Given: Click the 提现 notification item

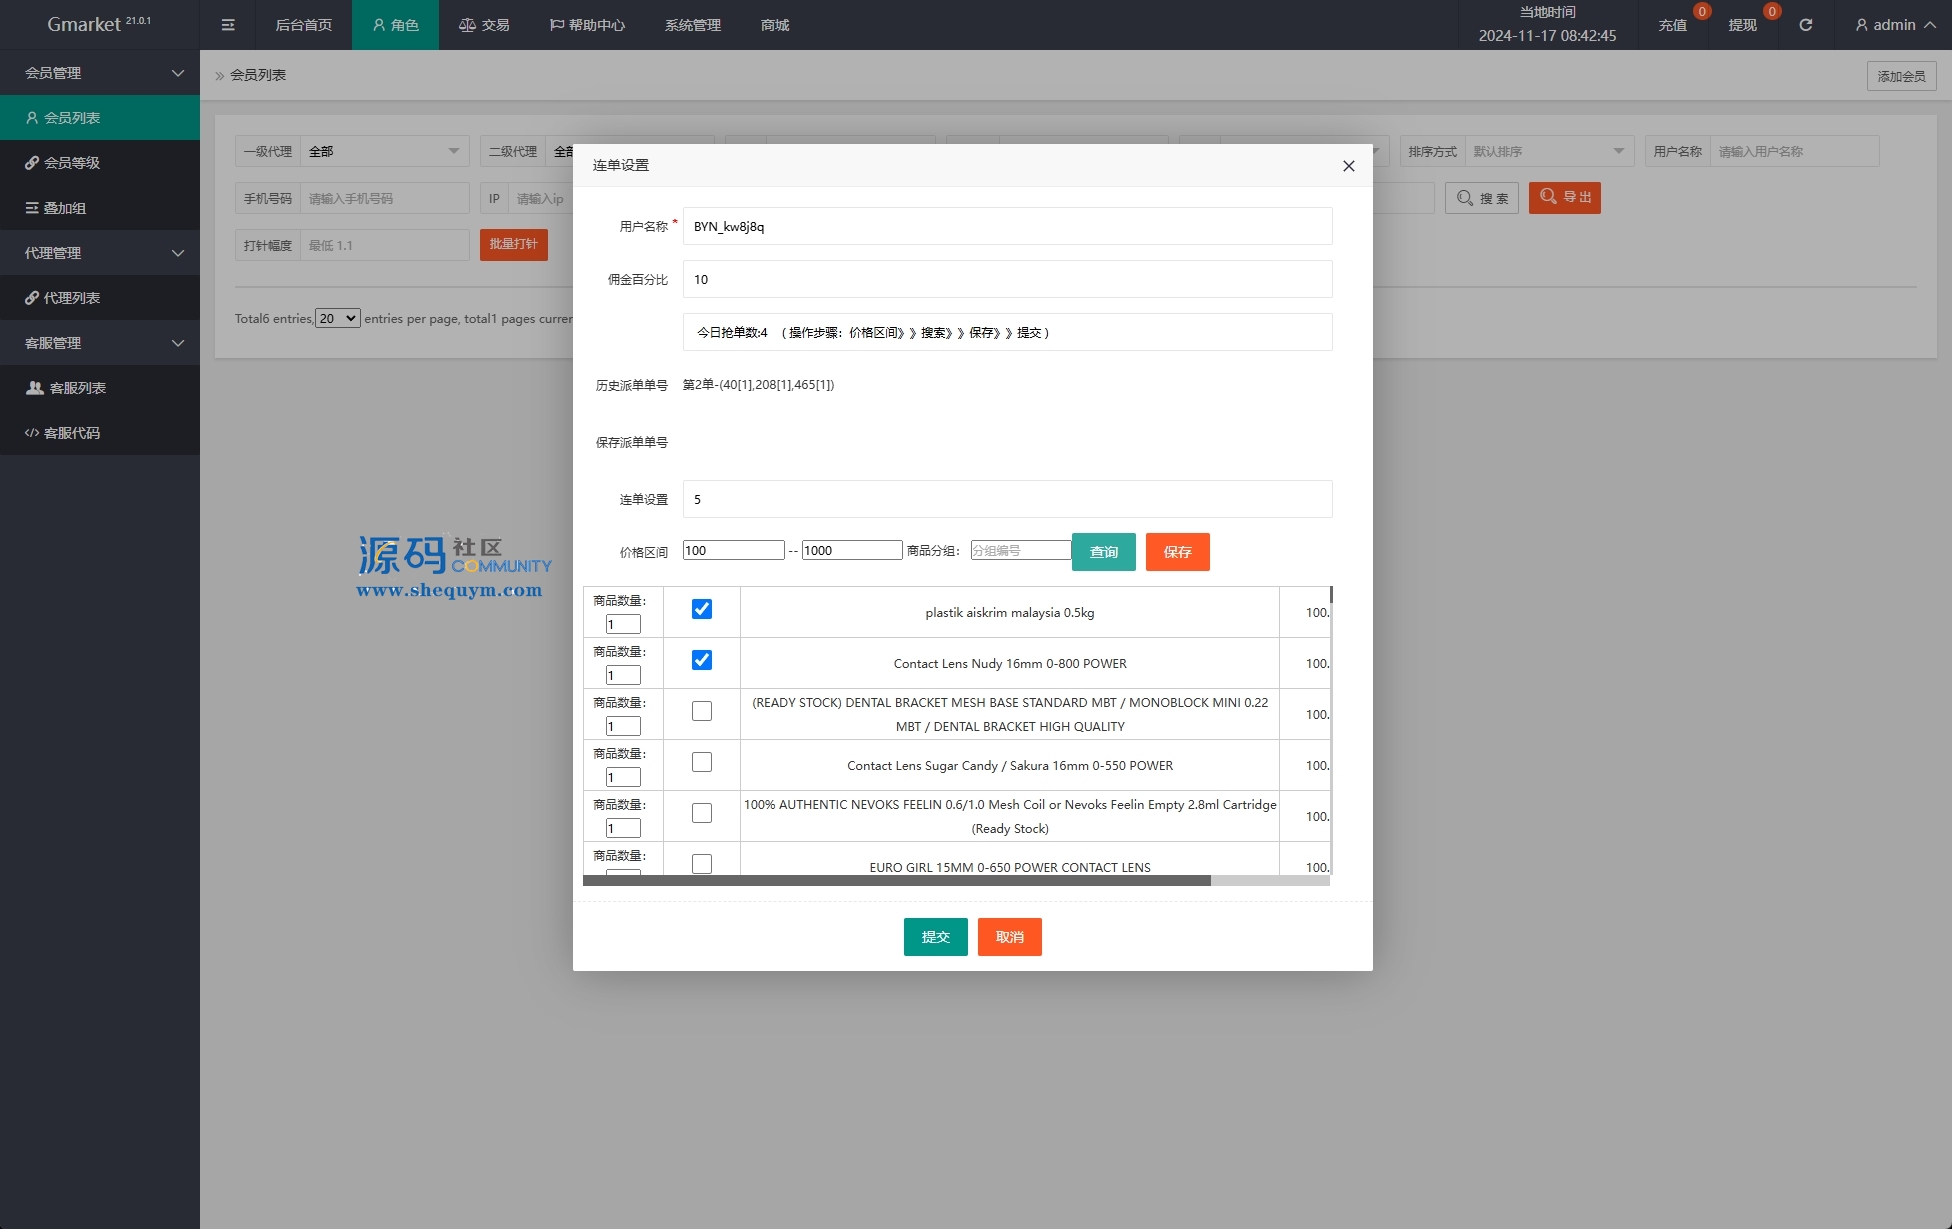Looking at the screenshot, I should (1742, 25).
